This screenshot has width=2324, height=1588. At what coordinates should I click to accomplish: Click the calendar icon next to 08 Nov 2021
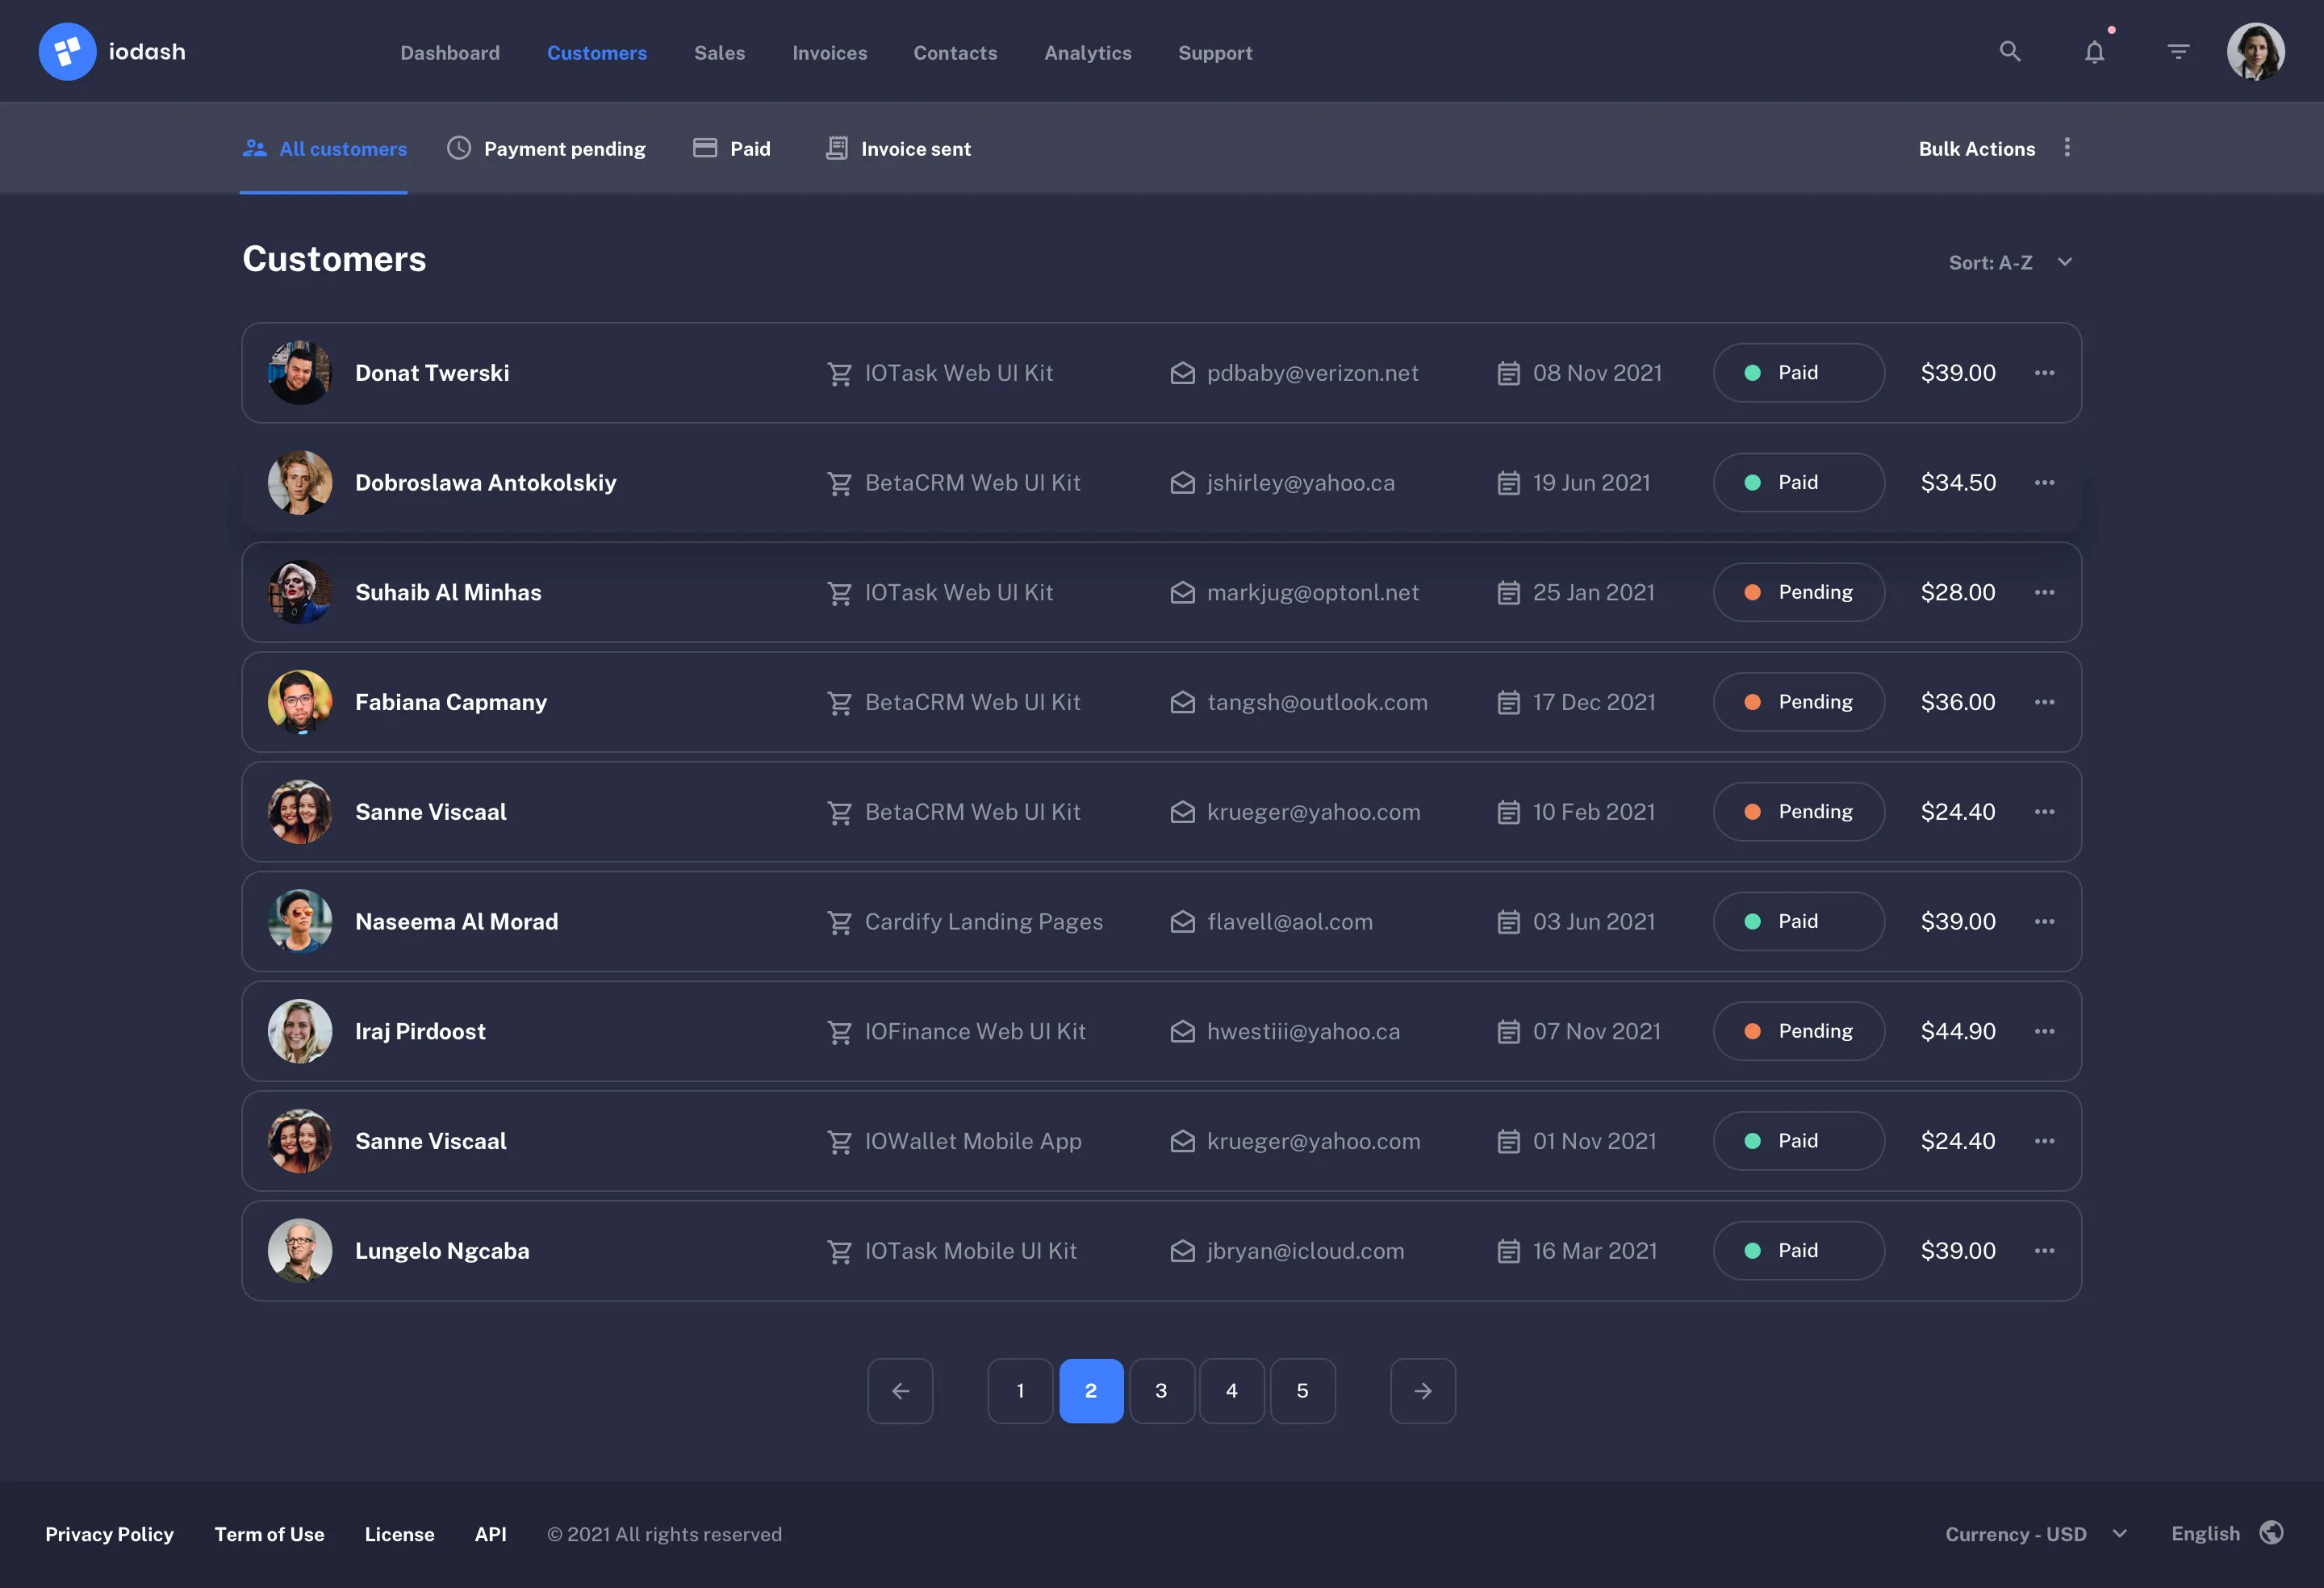click(1509, 373)
